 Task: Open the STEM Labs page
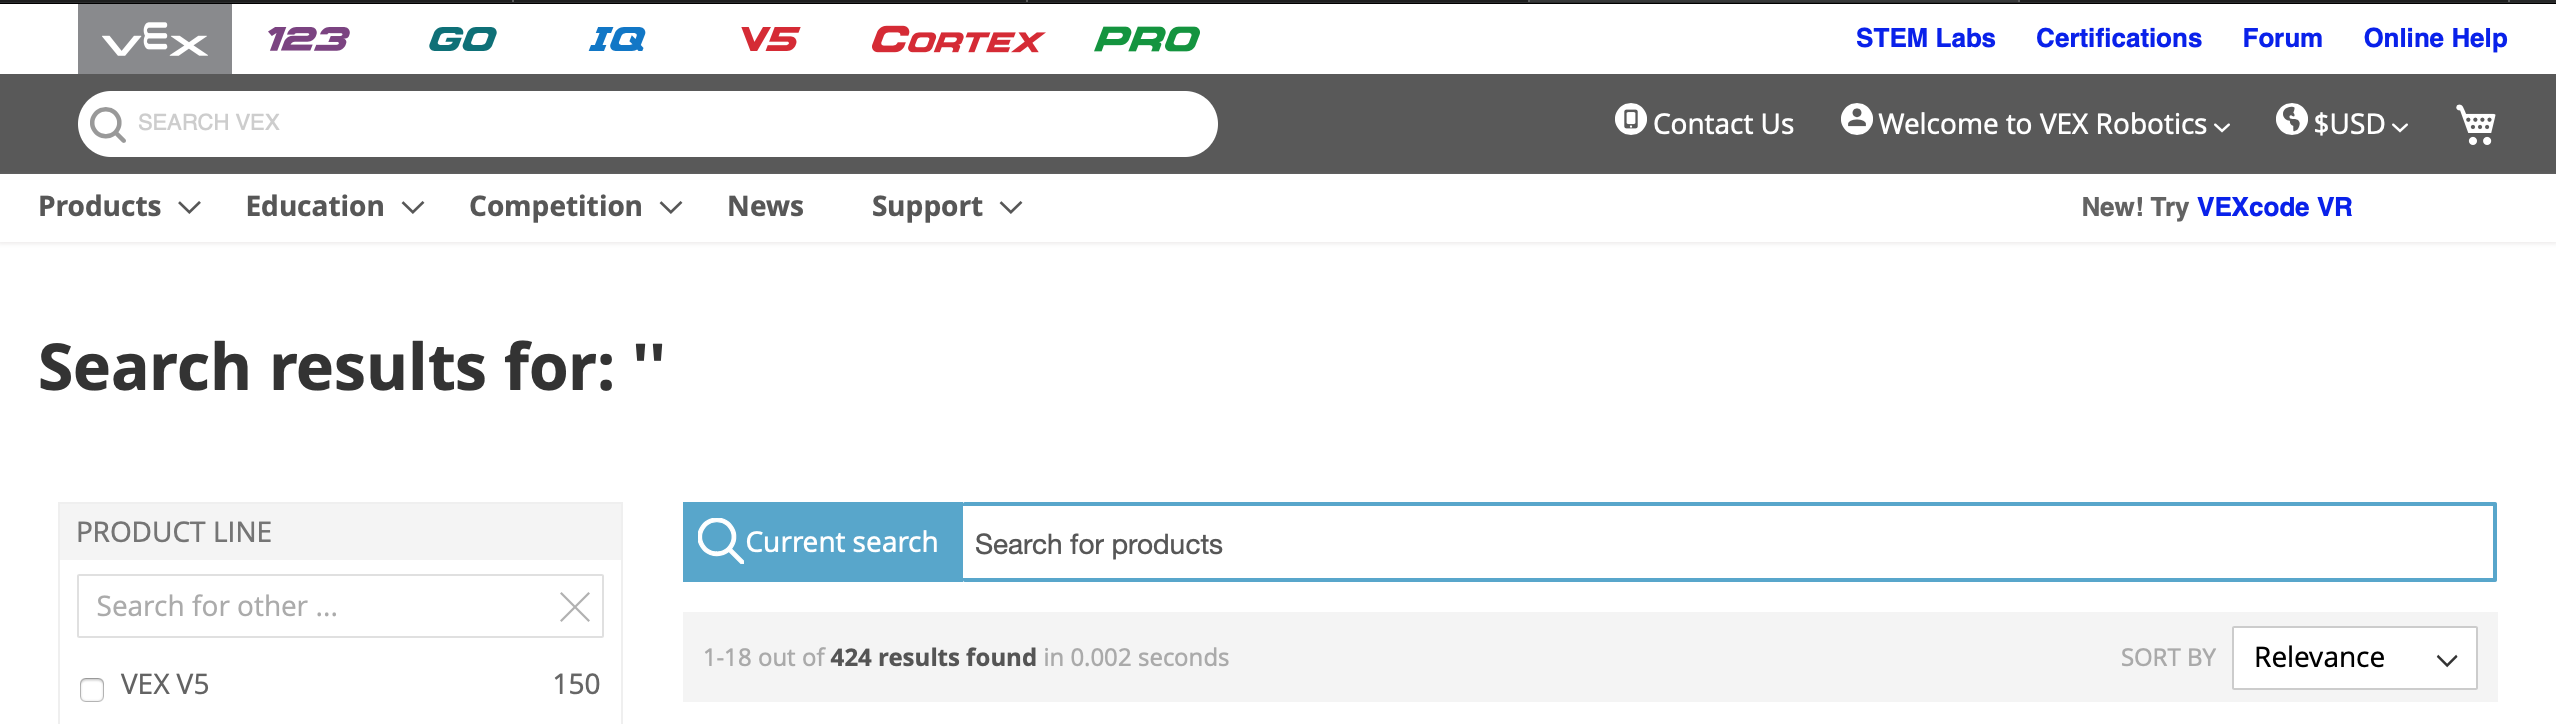click(x=1925, y=37)
